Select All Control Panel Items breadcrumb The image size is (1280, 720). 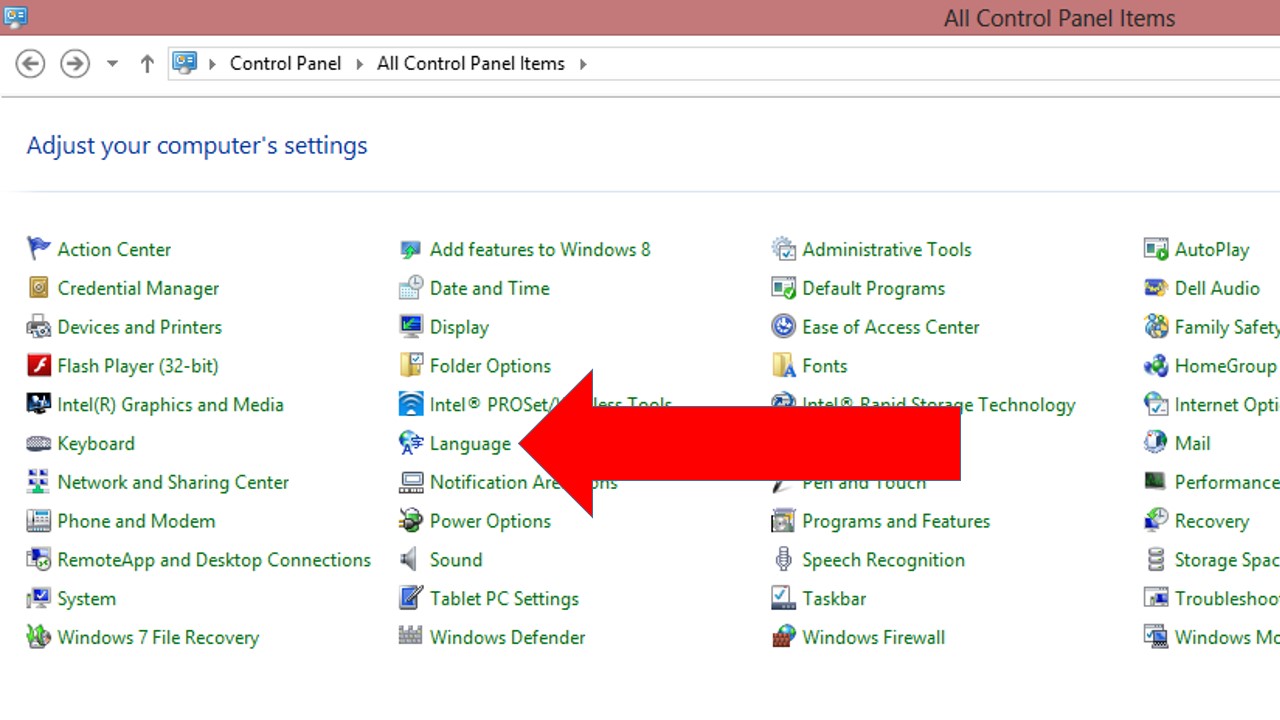point(470,64)
